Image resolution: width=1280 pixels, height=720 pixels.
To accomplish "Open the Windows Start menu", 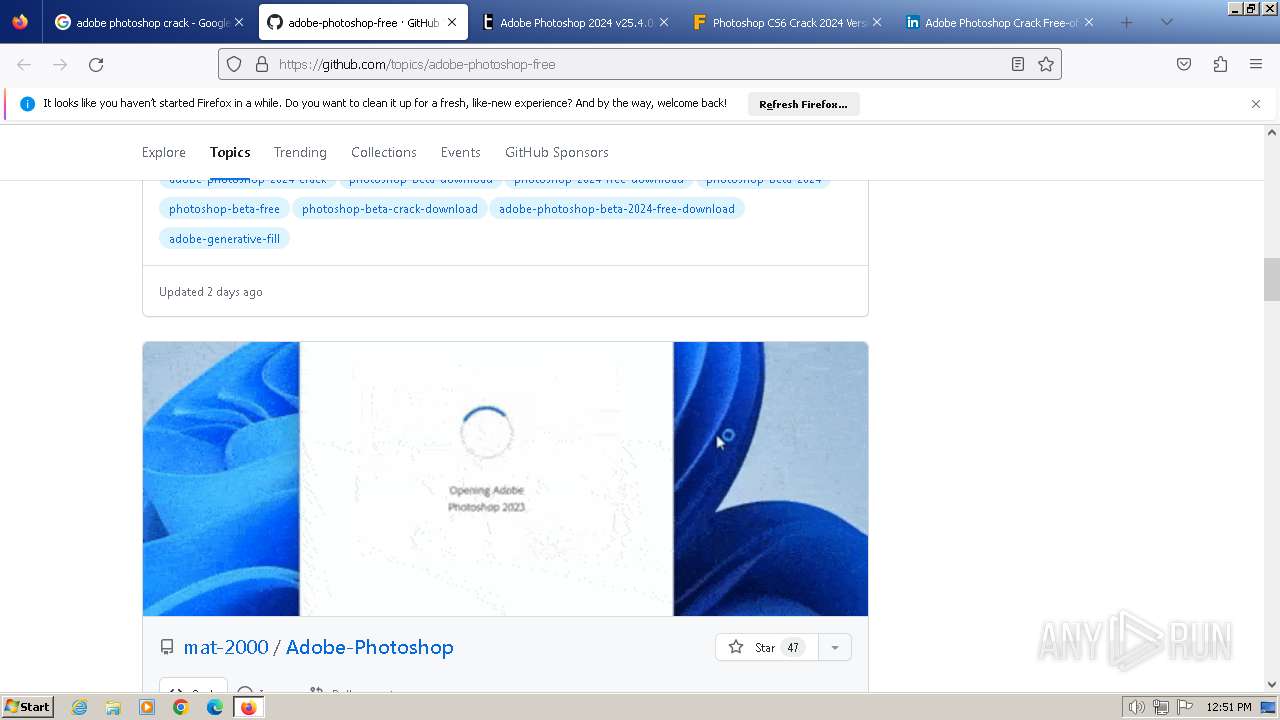I will (27, 707).
